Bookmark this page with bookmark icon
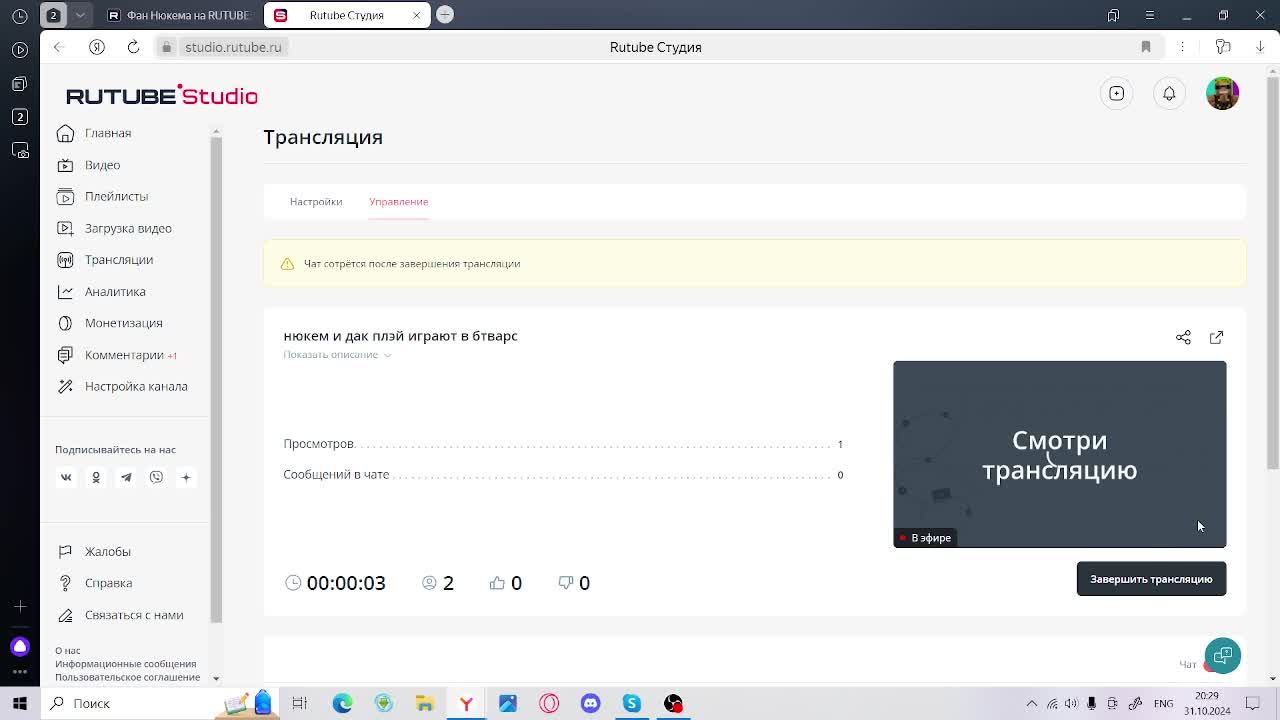 tap(1146, 47)
